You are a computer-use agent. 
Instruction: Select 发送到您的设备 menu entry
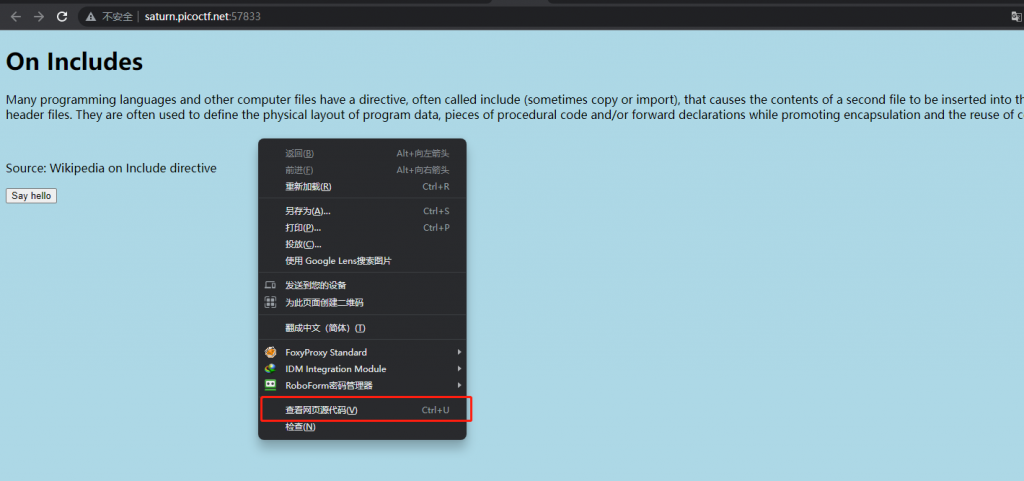[x=362, y=285]
